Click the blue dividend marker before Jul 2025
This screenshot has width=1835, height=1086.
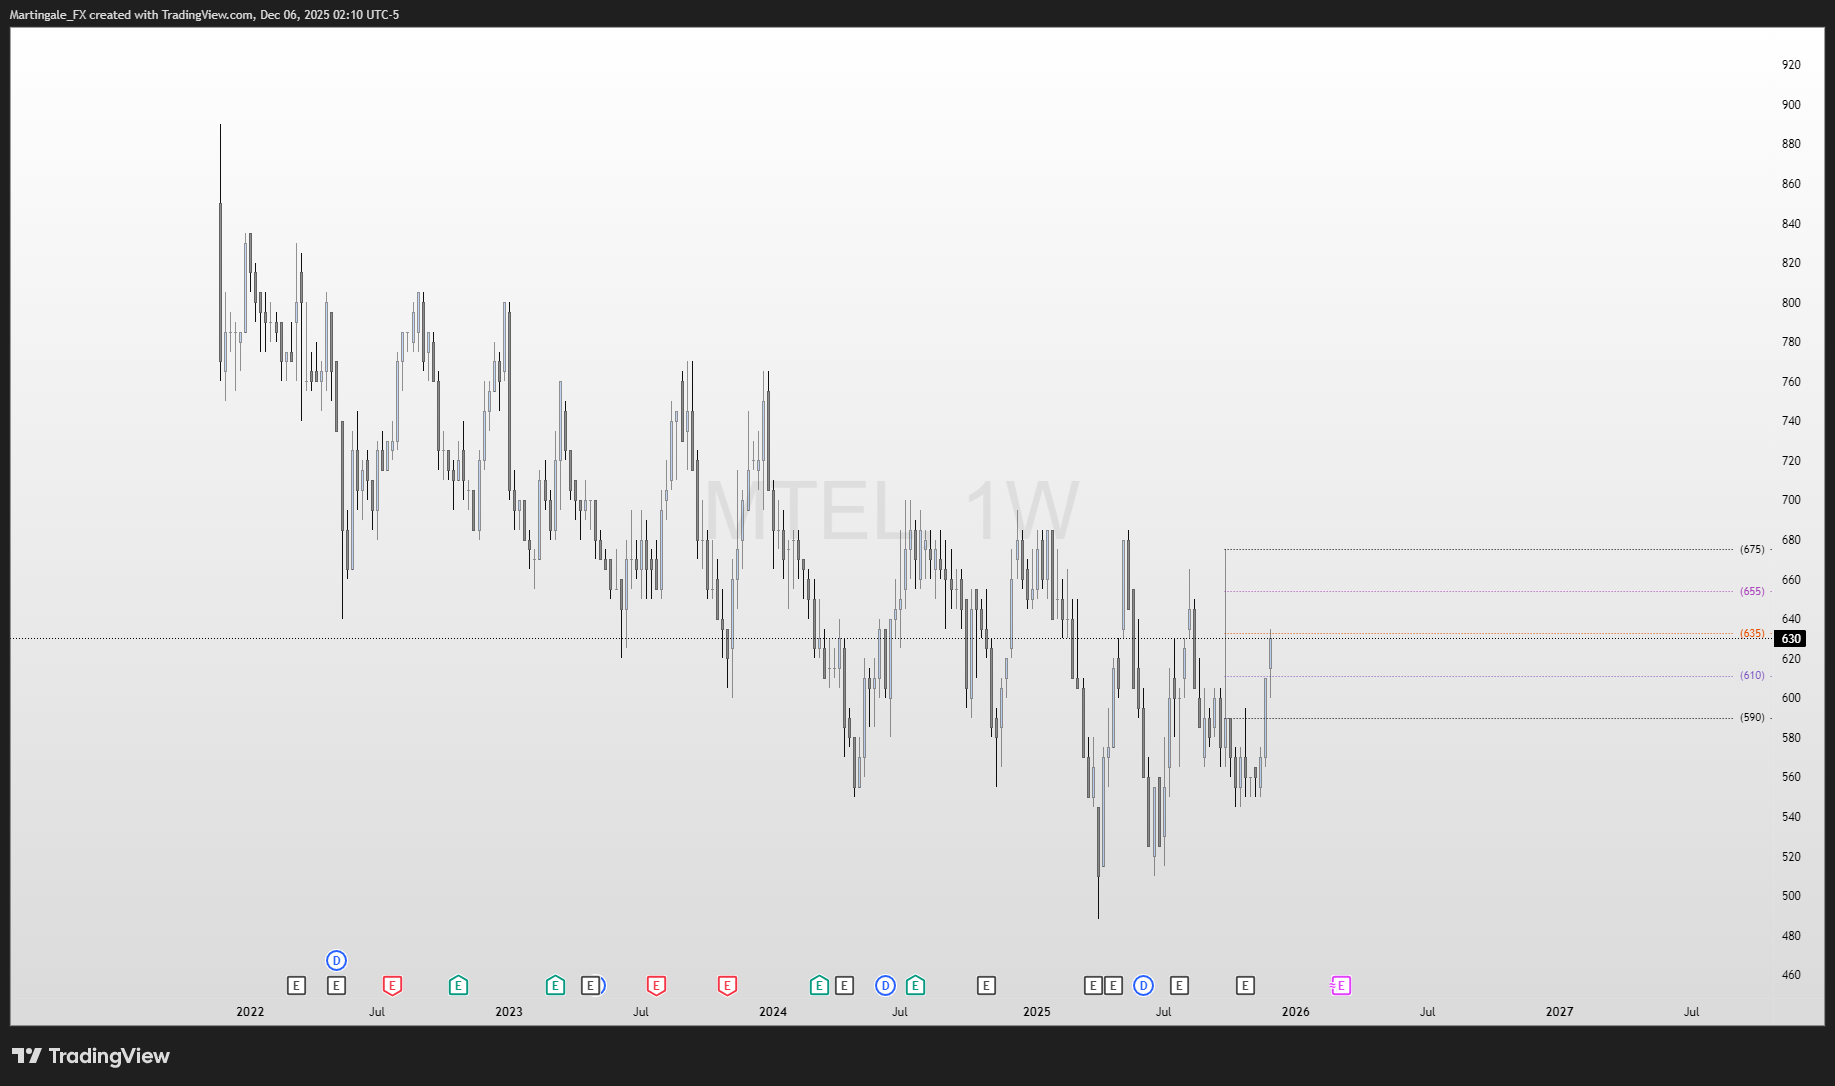click(1143, 986)
